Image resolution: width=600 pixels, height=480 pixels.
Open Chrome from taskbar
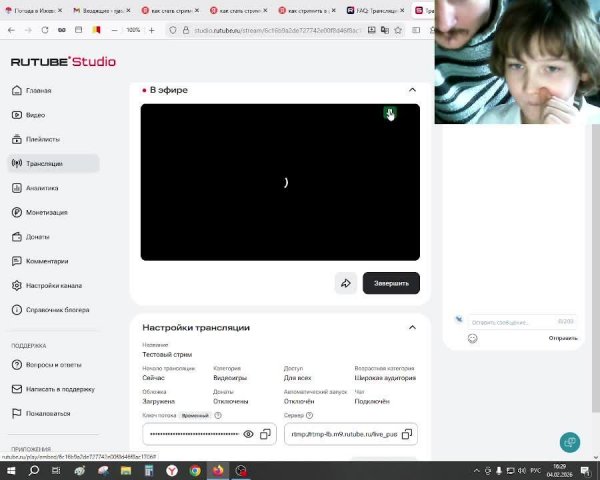[195, 470]
